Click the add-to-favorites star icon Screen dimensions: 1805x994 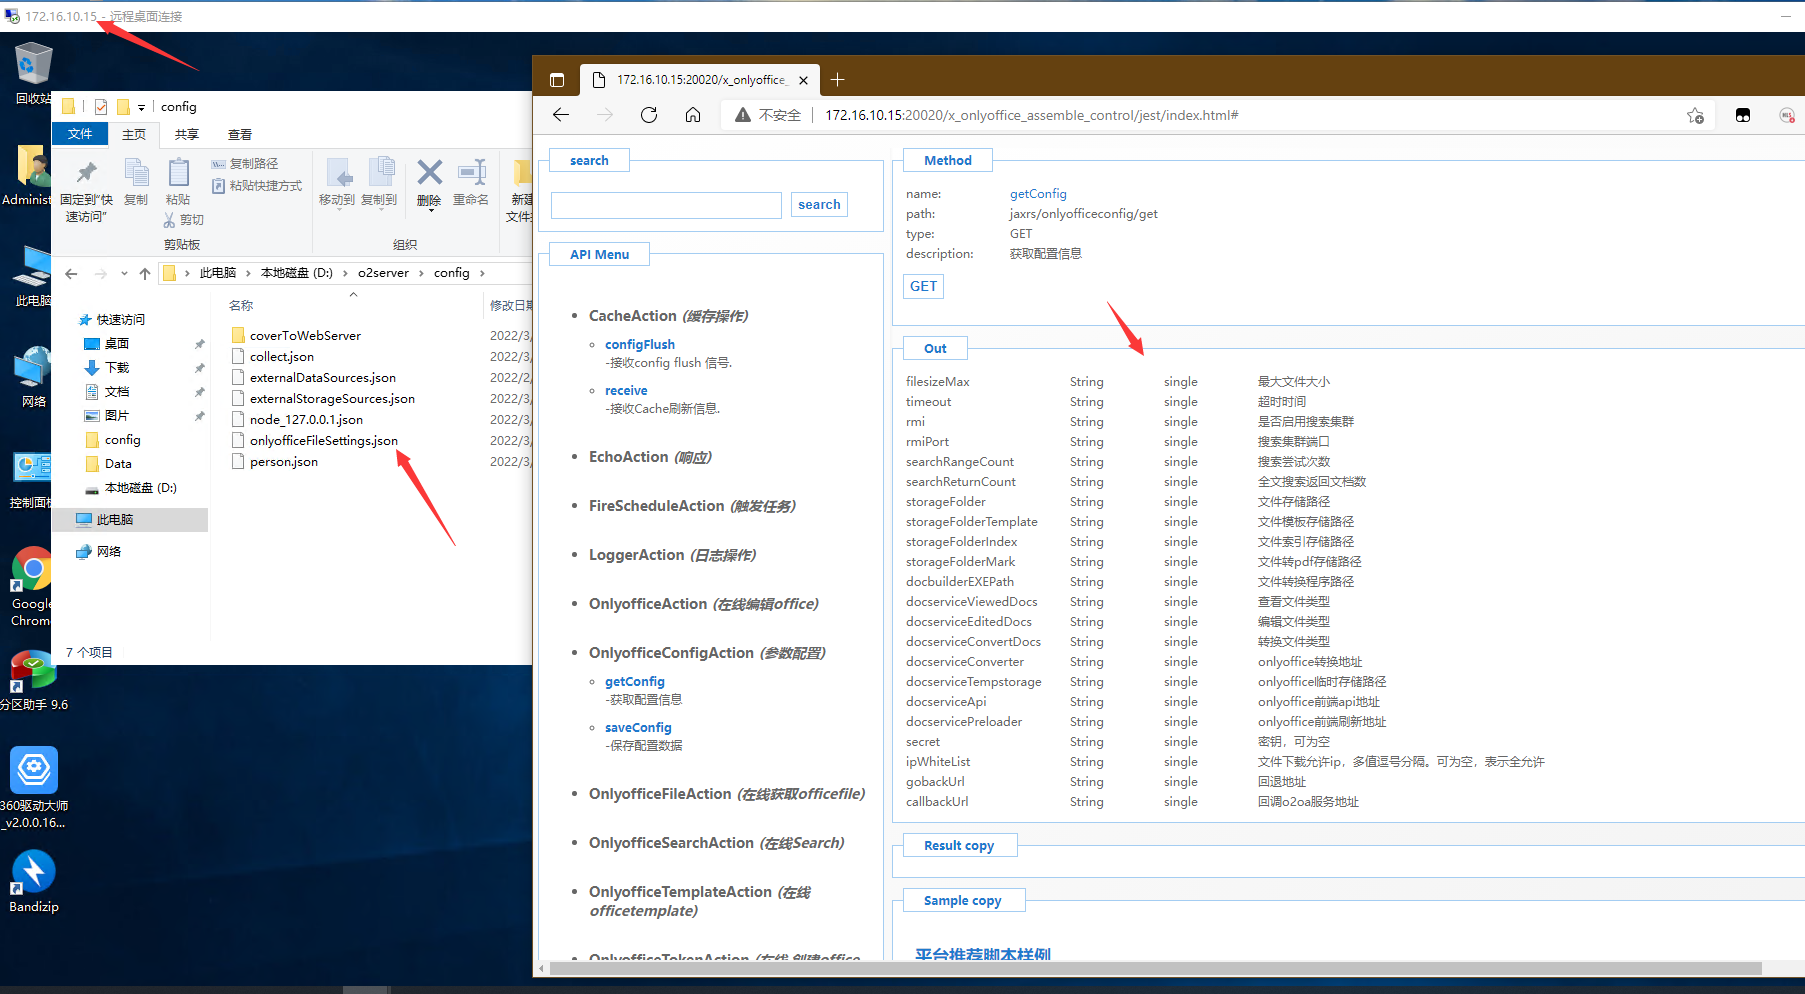tap(1695, 116)
